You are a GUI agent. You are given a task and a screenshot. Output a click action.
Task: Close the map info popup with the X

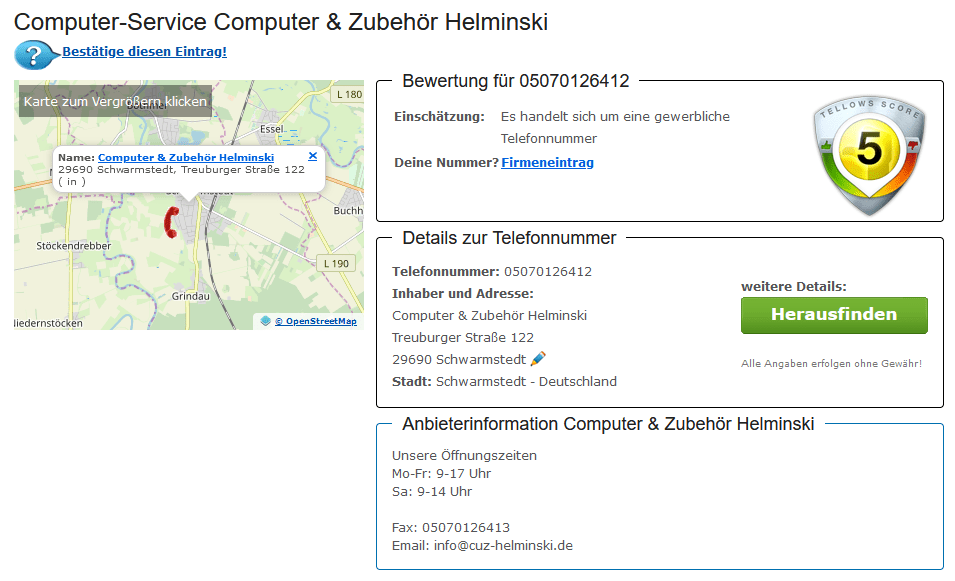coord(312,156)
